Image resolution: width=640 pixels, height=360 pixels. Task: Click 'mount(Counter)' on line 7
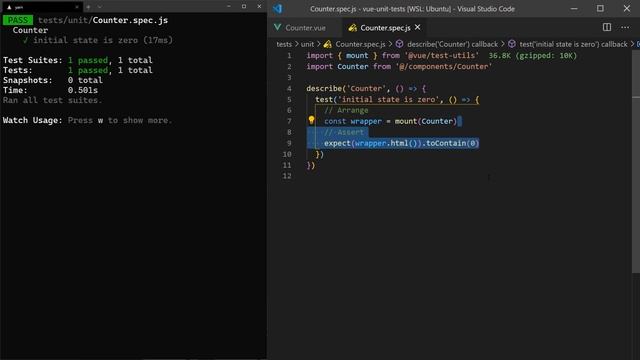426,121
